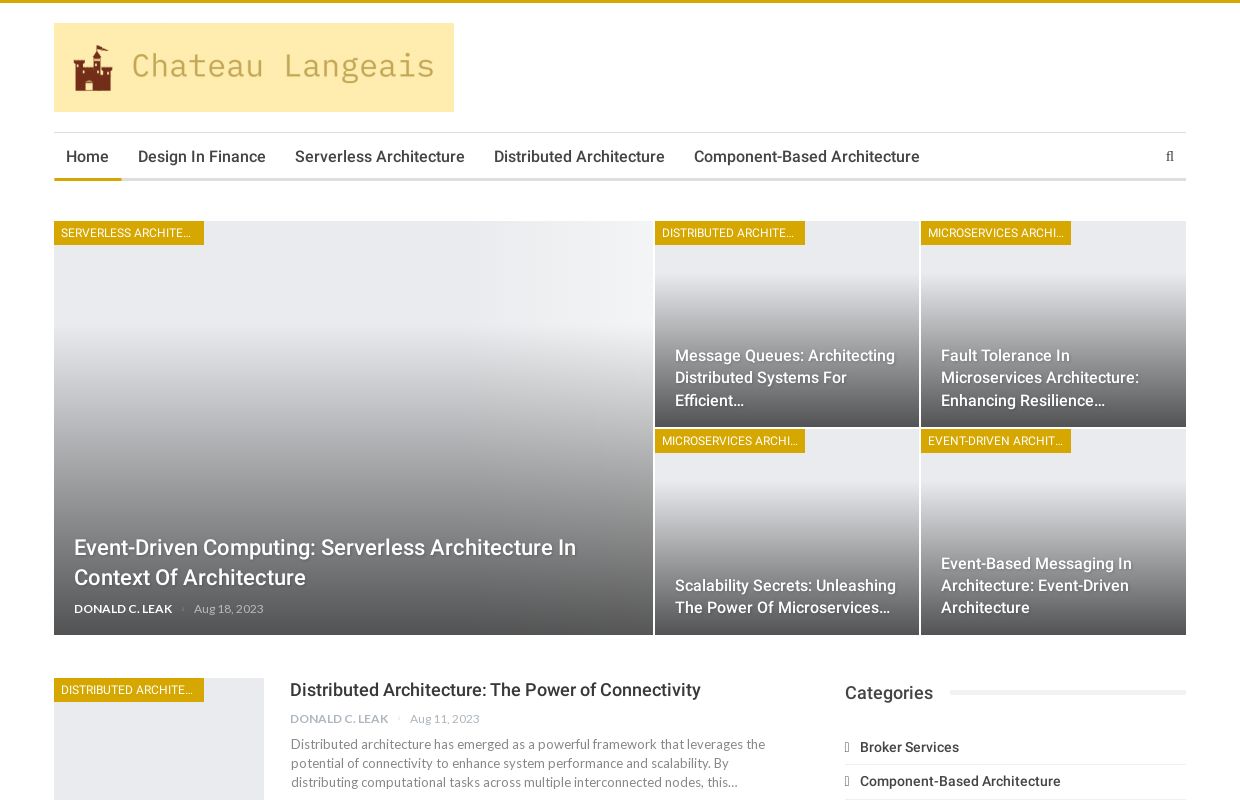
Task: Click the Distributed architecture post excerpt text
Action: tap(528, 763)
